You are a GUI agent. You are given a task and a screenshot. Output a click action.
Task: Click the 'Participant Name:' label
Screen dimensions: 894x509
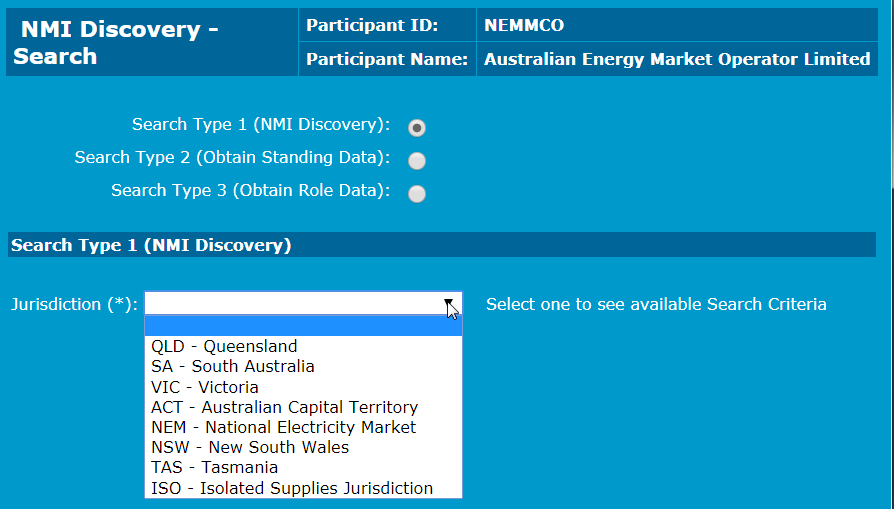coord(387,59)
